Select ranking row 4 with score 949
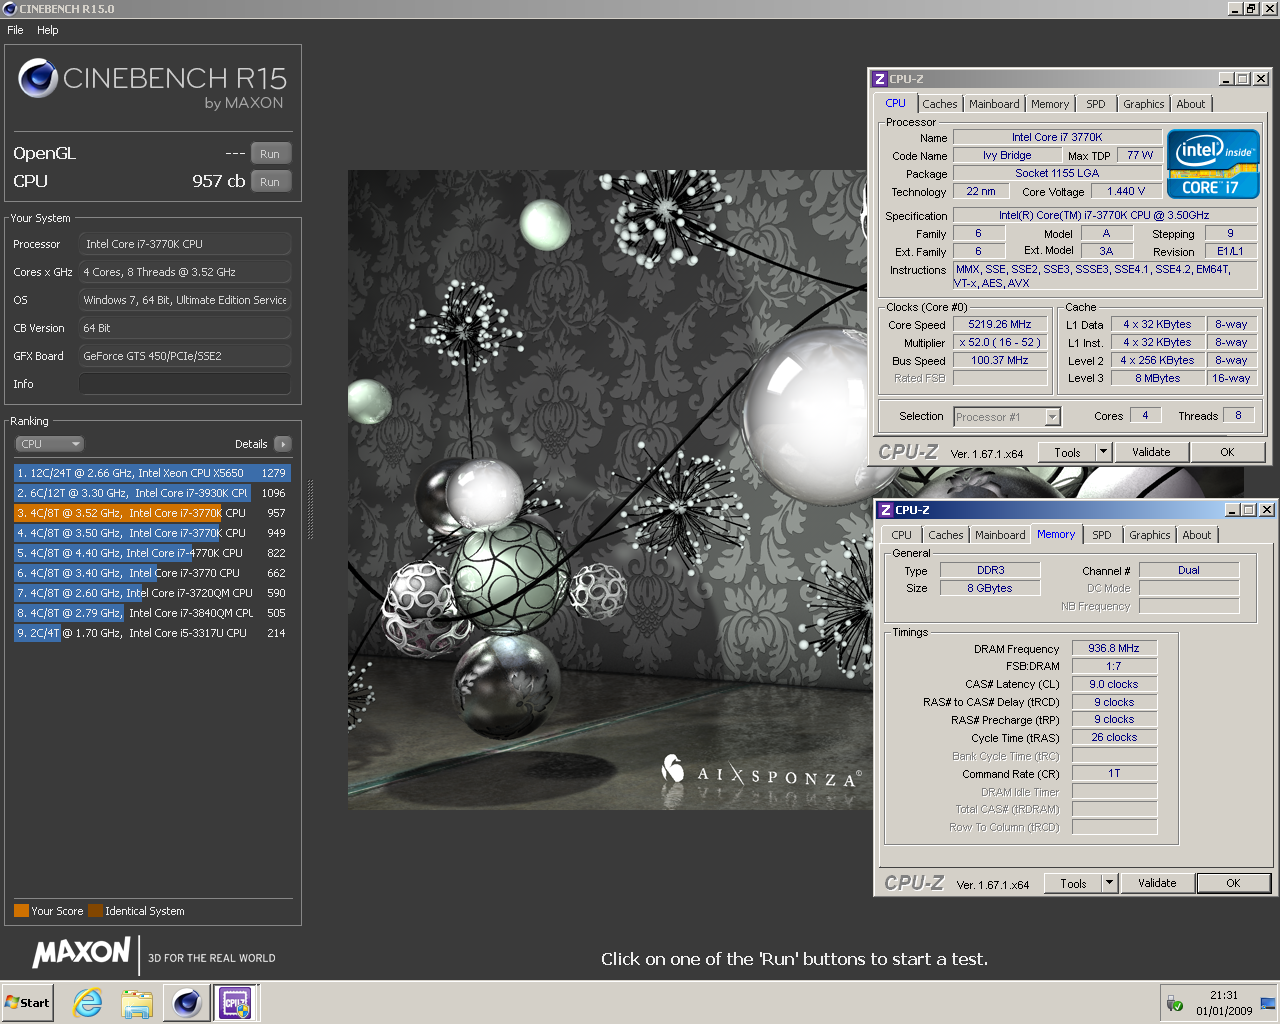The height and width of the screenshot is (1024, 1280). coord(152,533)
